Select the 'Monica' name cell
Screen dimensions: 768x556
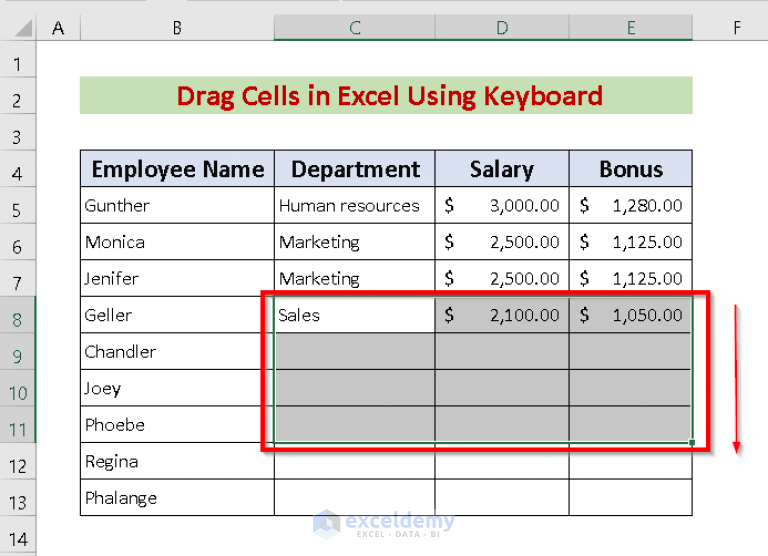pyautogui.click(x=177, y=242)
